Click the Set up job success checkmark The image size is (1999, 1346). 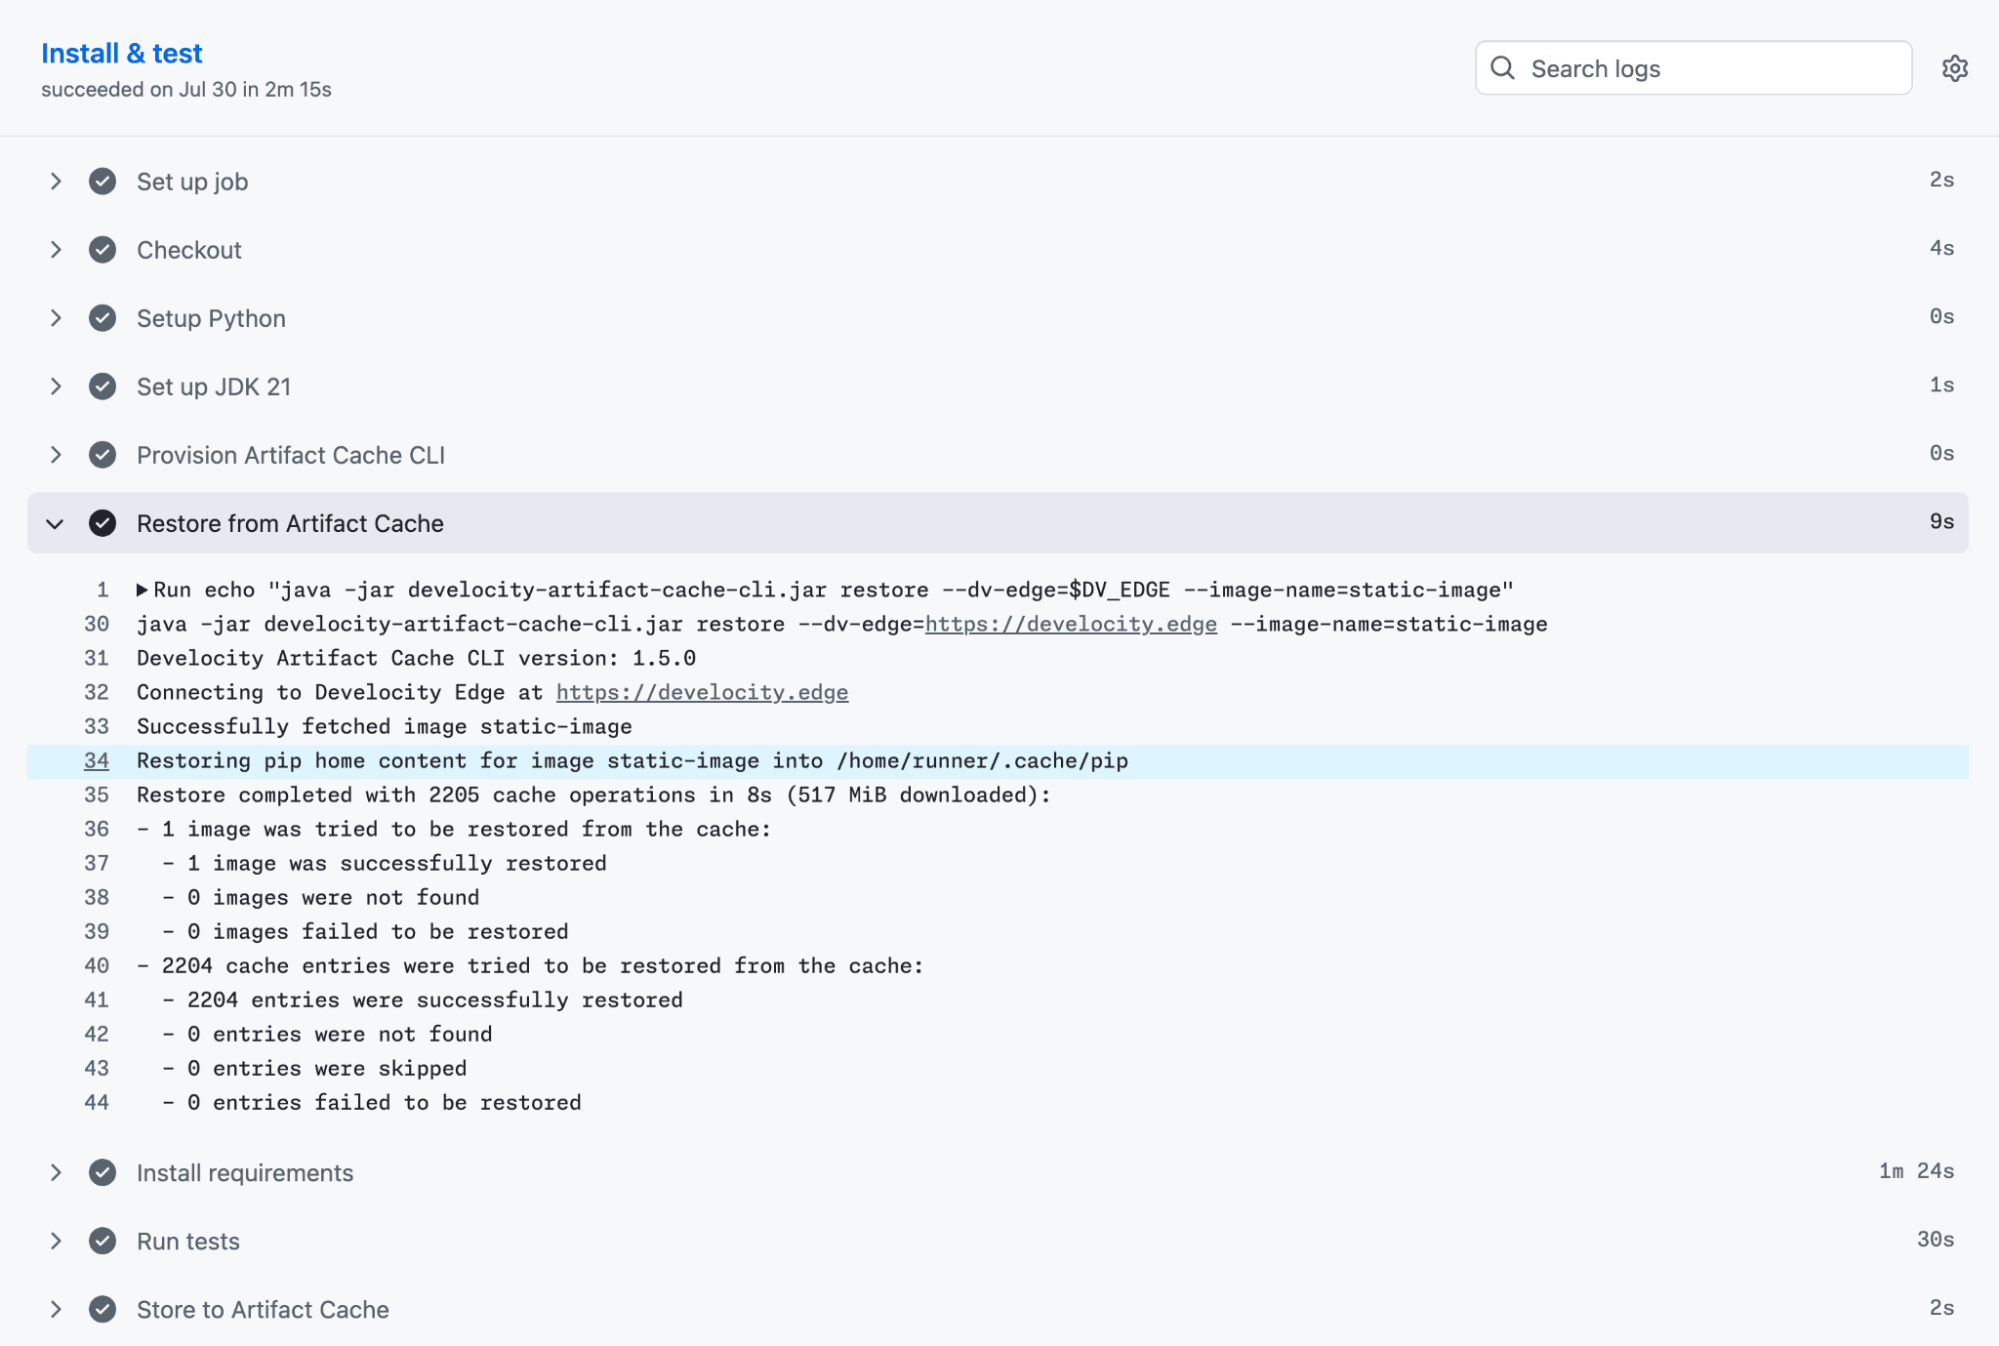tap(102, 181)
